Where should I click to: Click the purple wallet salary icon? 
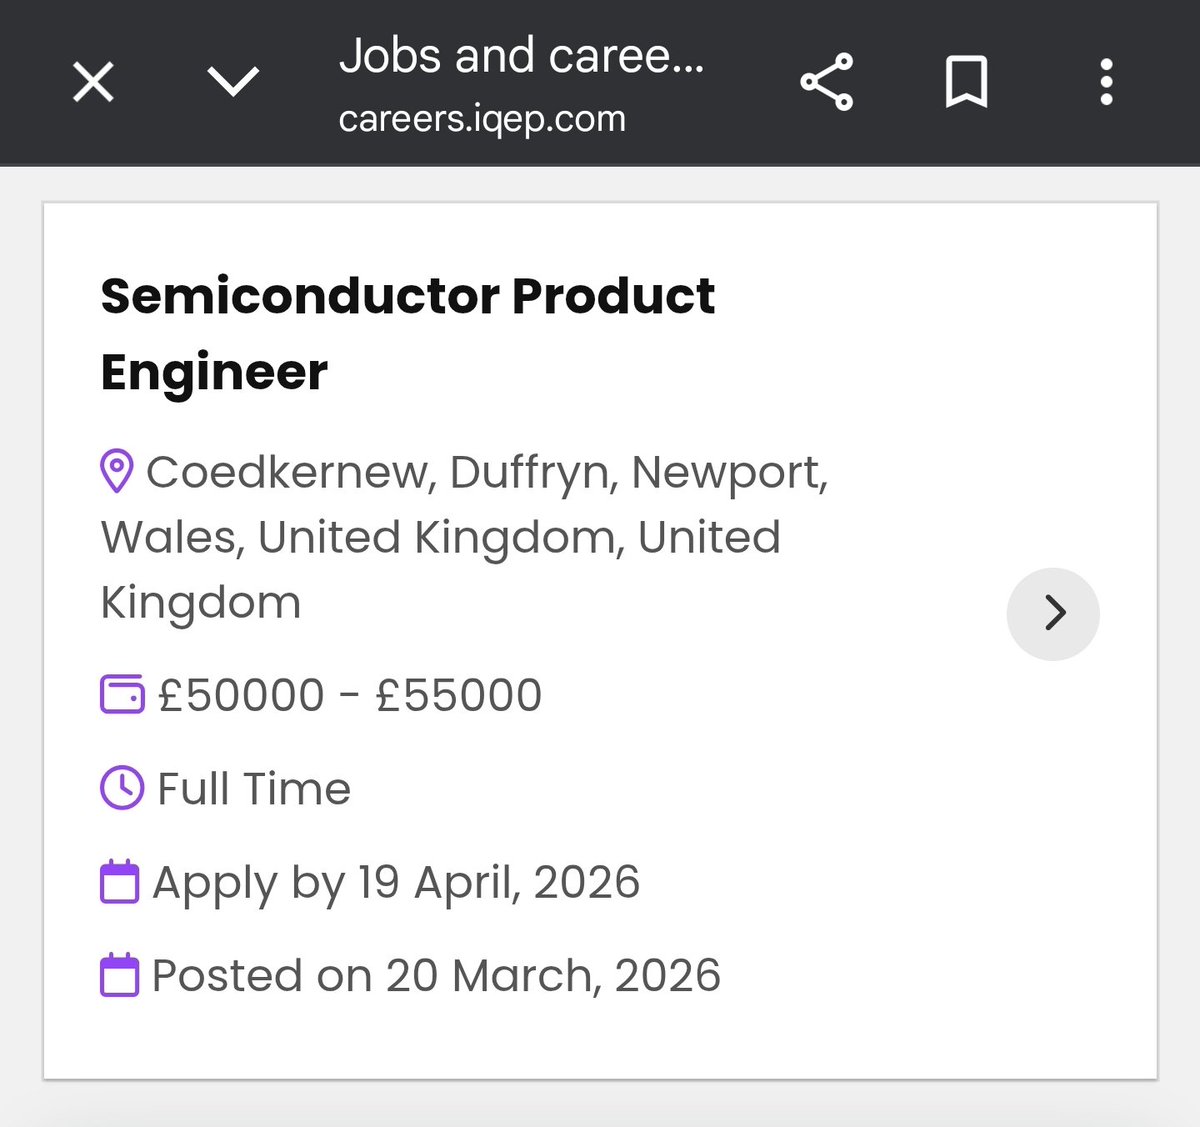click(122, 695)
